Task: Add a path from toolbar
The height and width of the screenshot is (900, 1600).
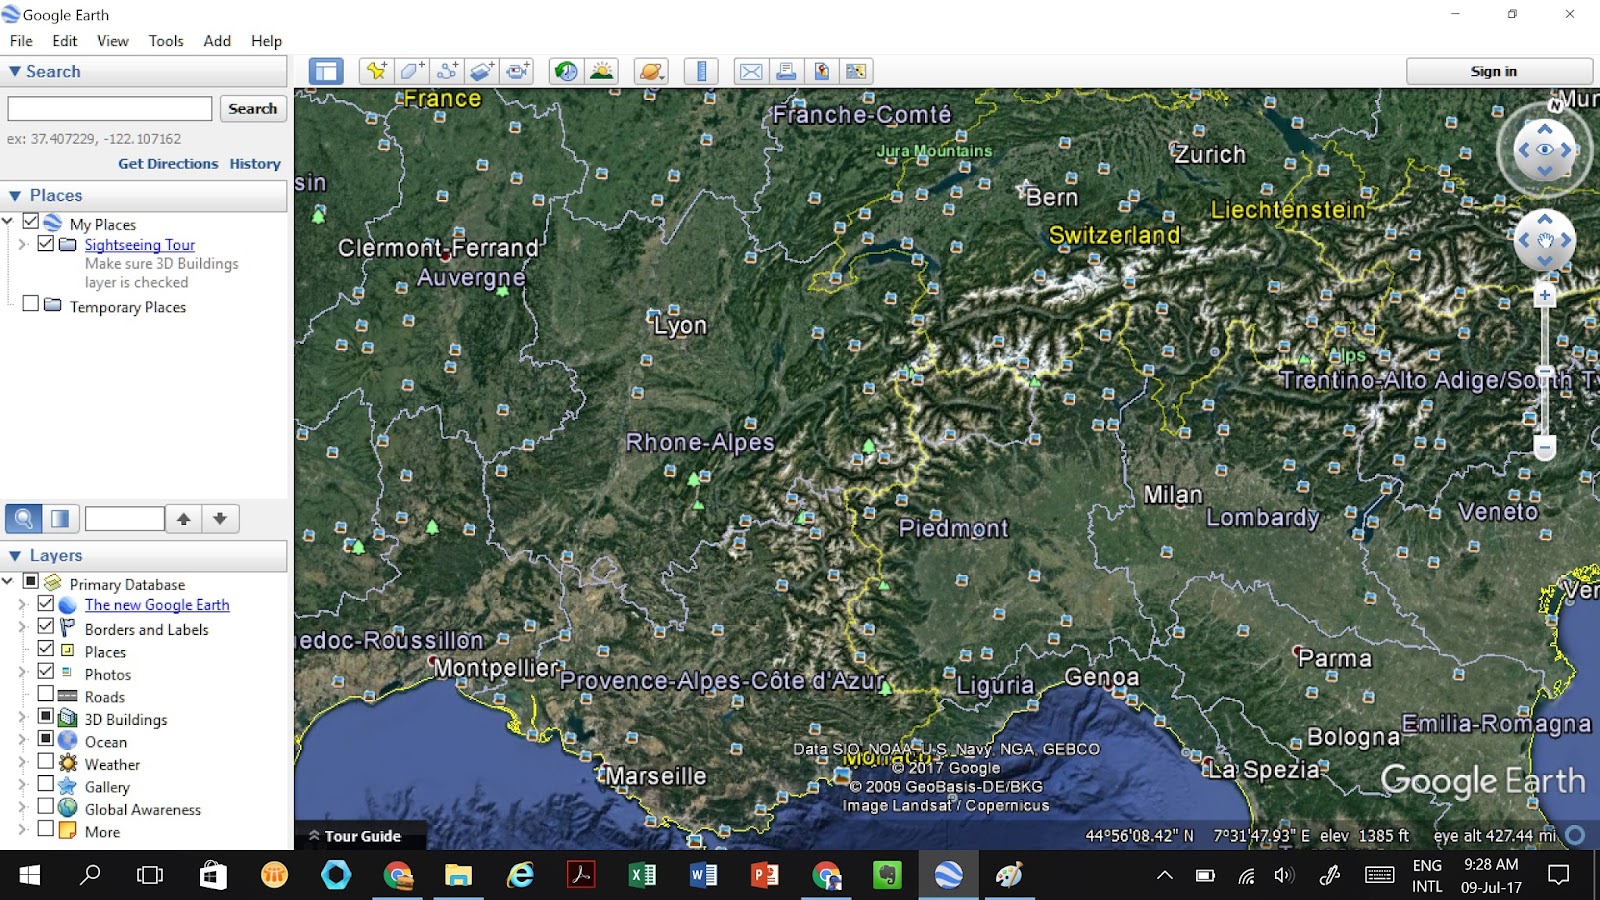Action: [x=447, y=71]
